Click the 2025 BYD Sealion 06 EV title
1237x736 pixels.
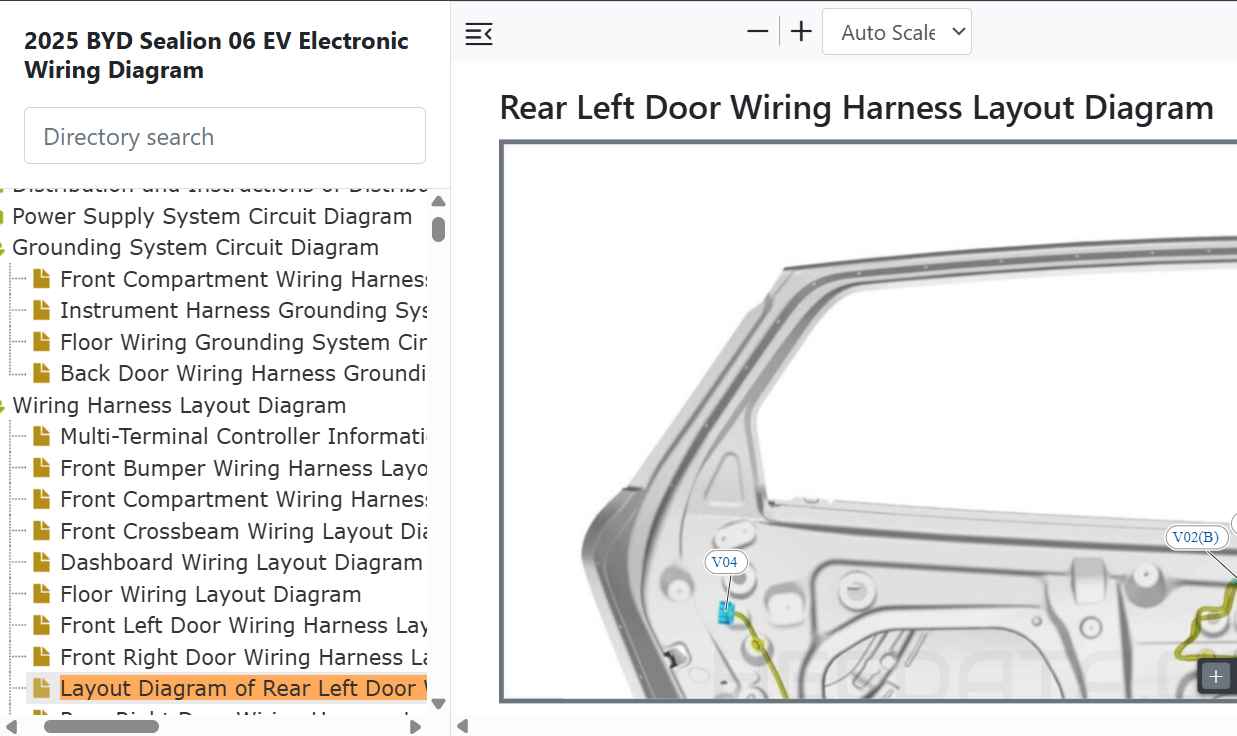pyautogui.click(x=216, y=55)
